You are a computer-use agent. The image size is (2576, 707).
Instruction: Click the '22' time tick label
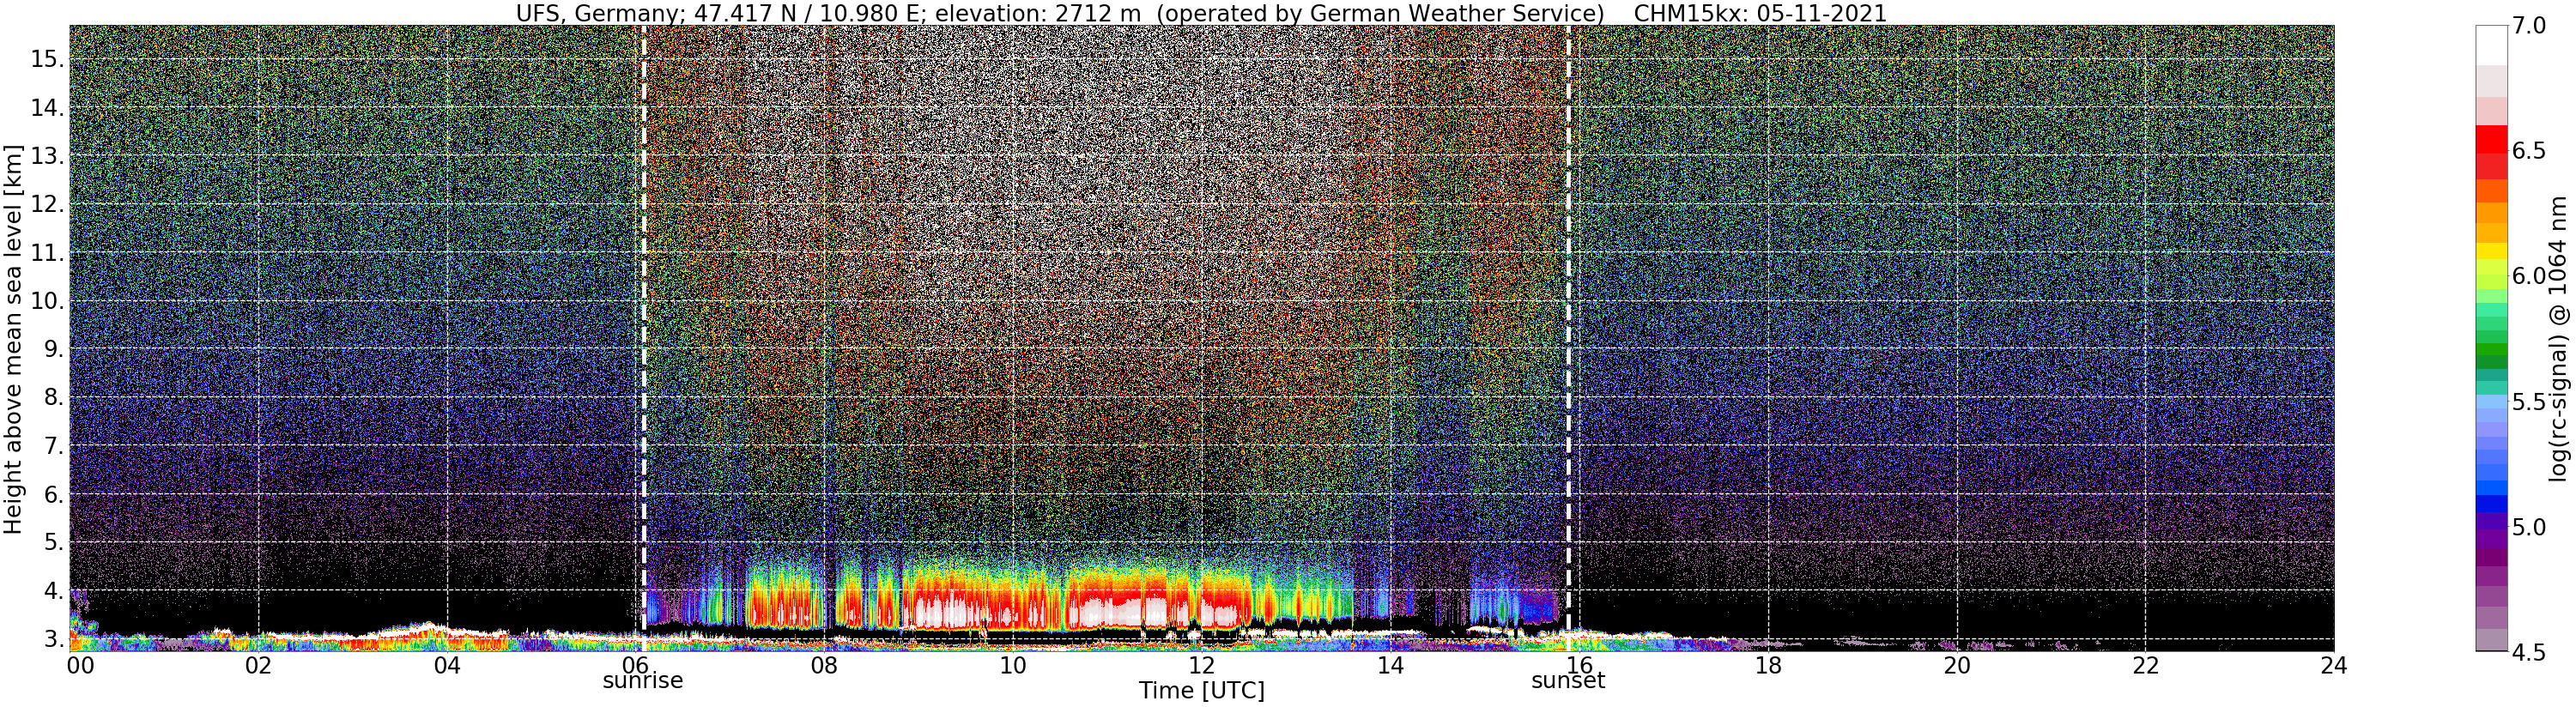coord(2146,665)
